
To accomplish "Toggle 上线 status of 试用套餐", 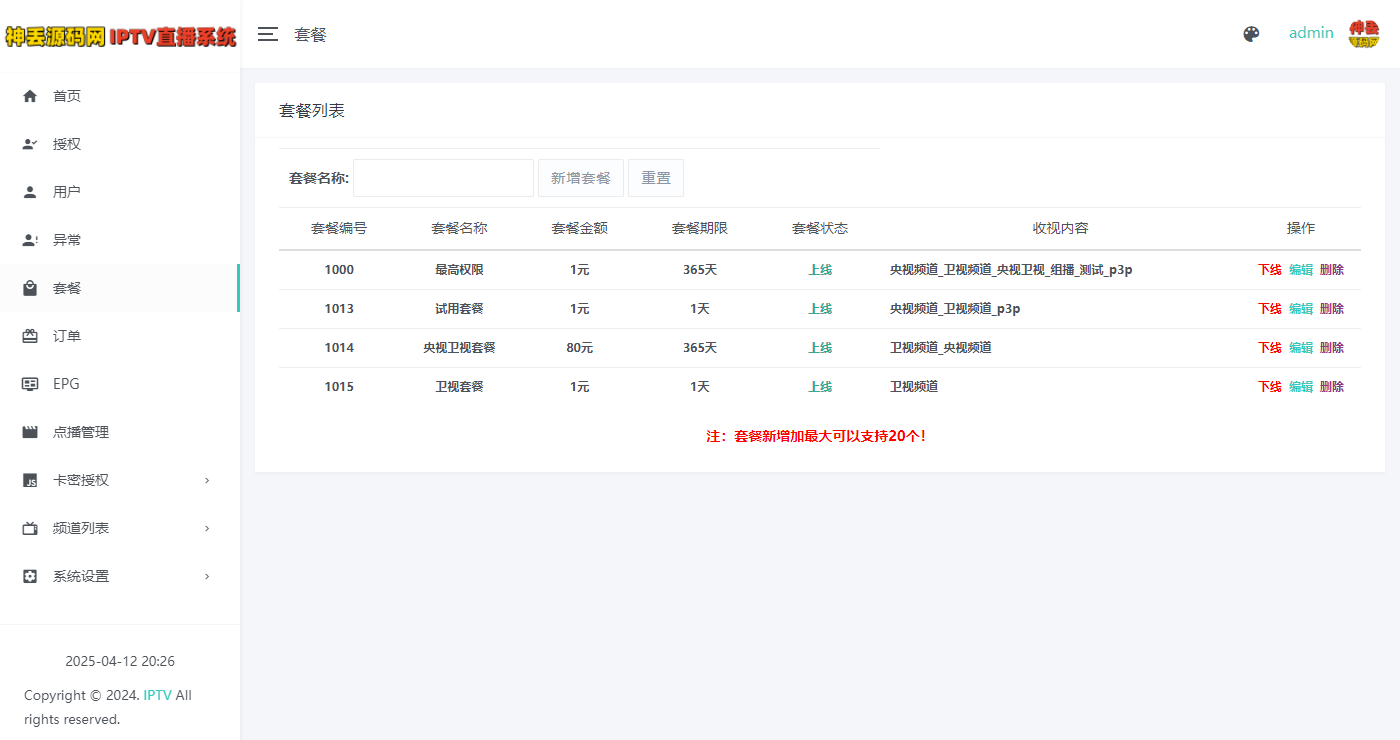I will click(820, 308).
